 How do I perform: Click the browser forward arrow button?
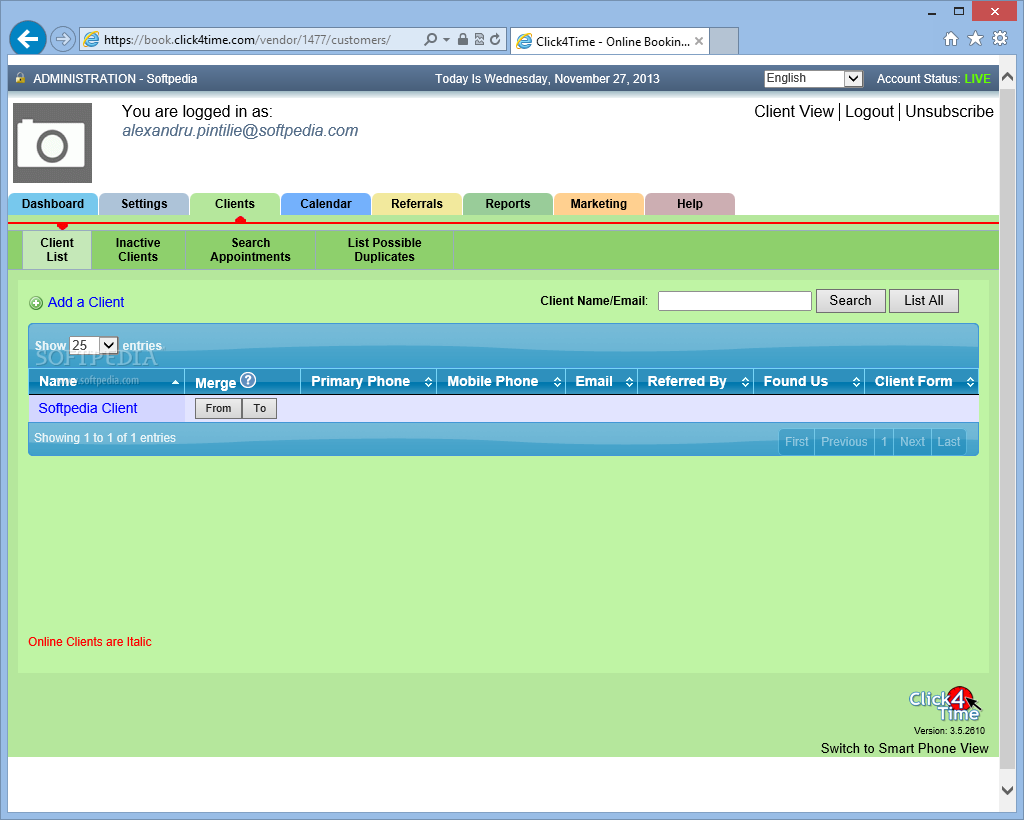point(63,39)
